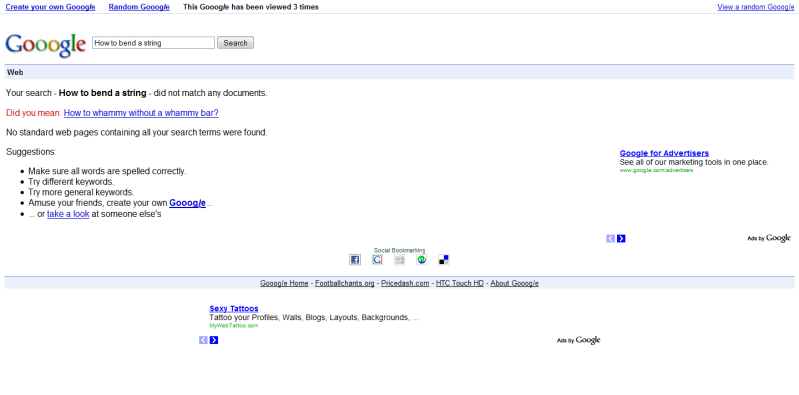Show previous ad in right sidebar
Viewport: 799px width, 395px height.
pos(610,239)
